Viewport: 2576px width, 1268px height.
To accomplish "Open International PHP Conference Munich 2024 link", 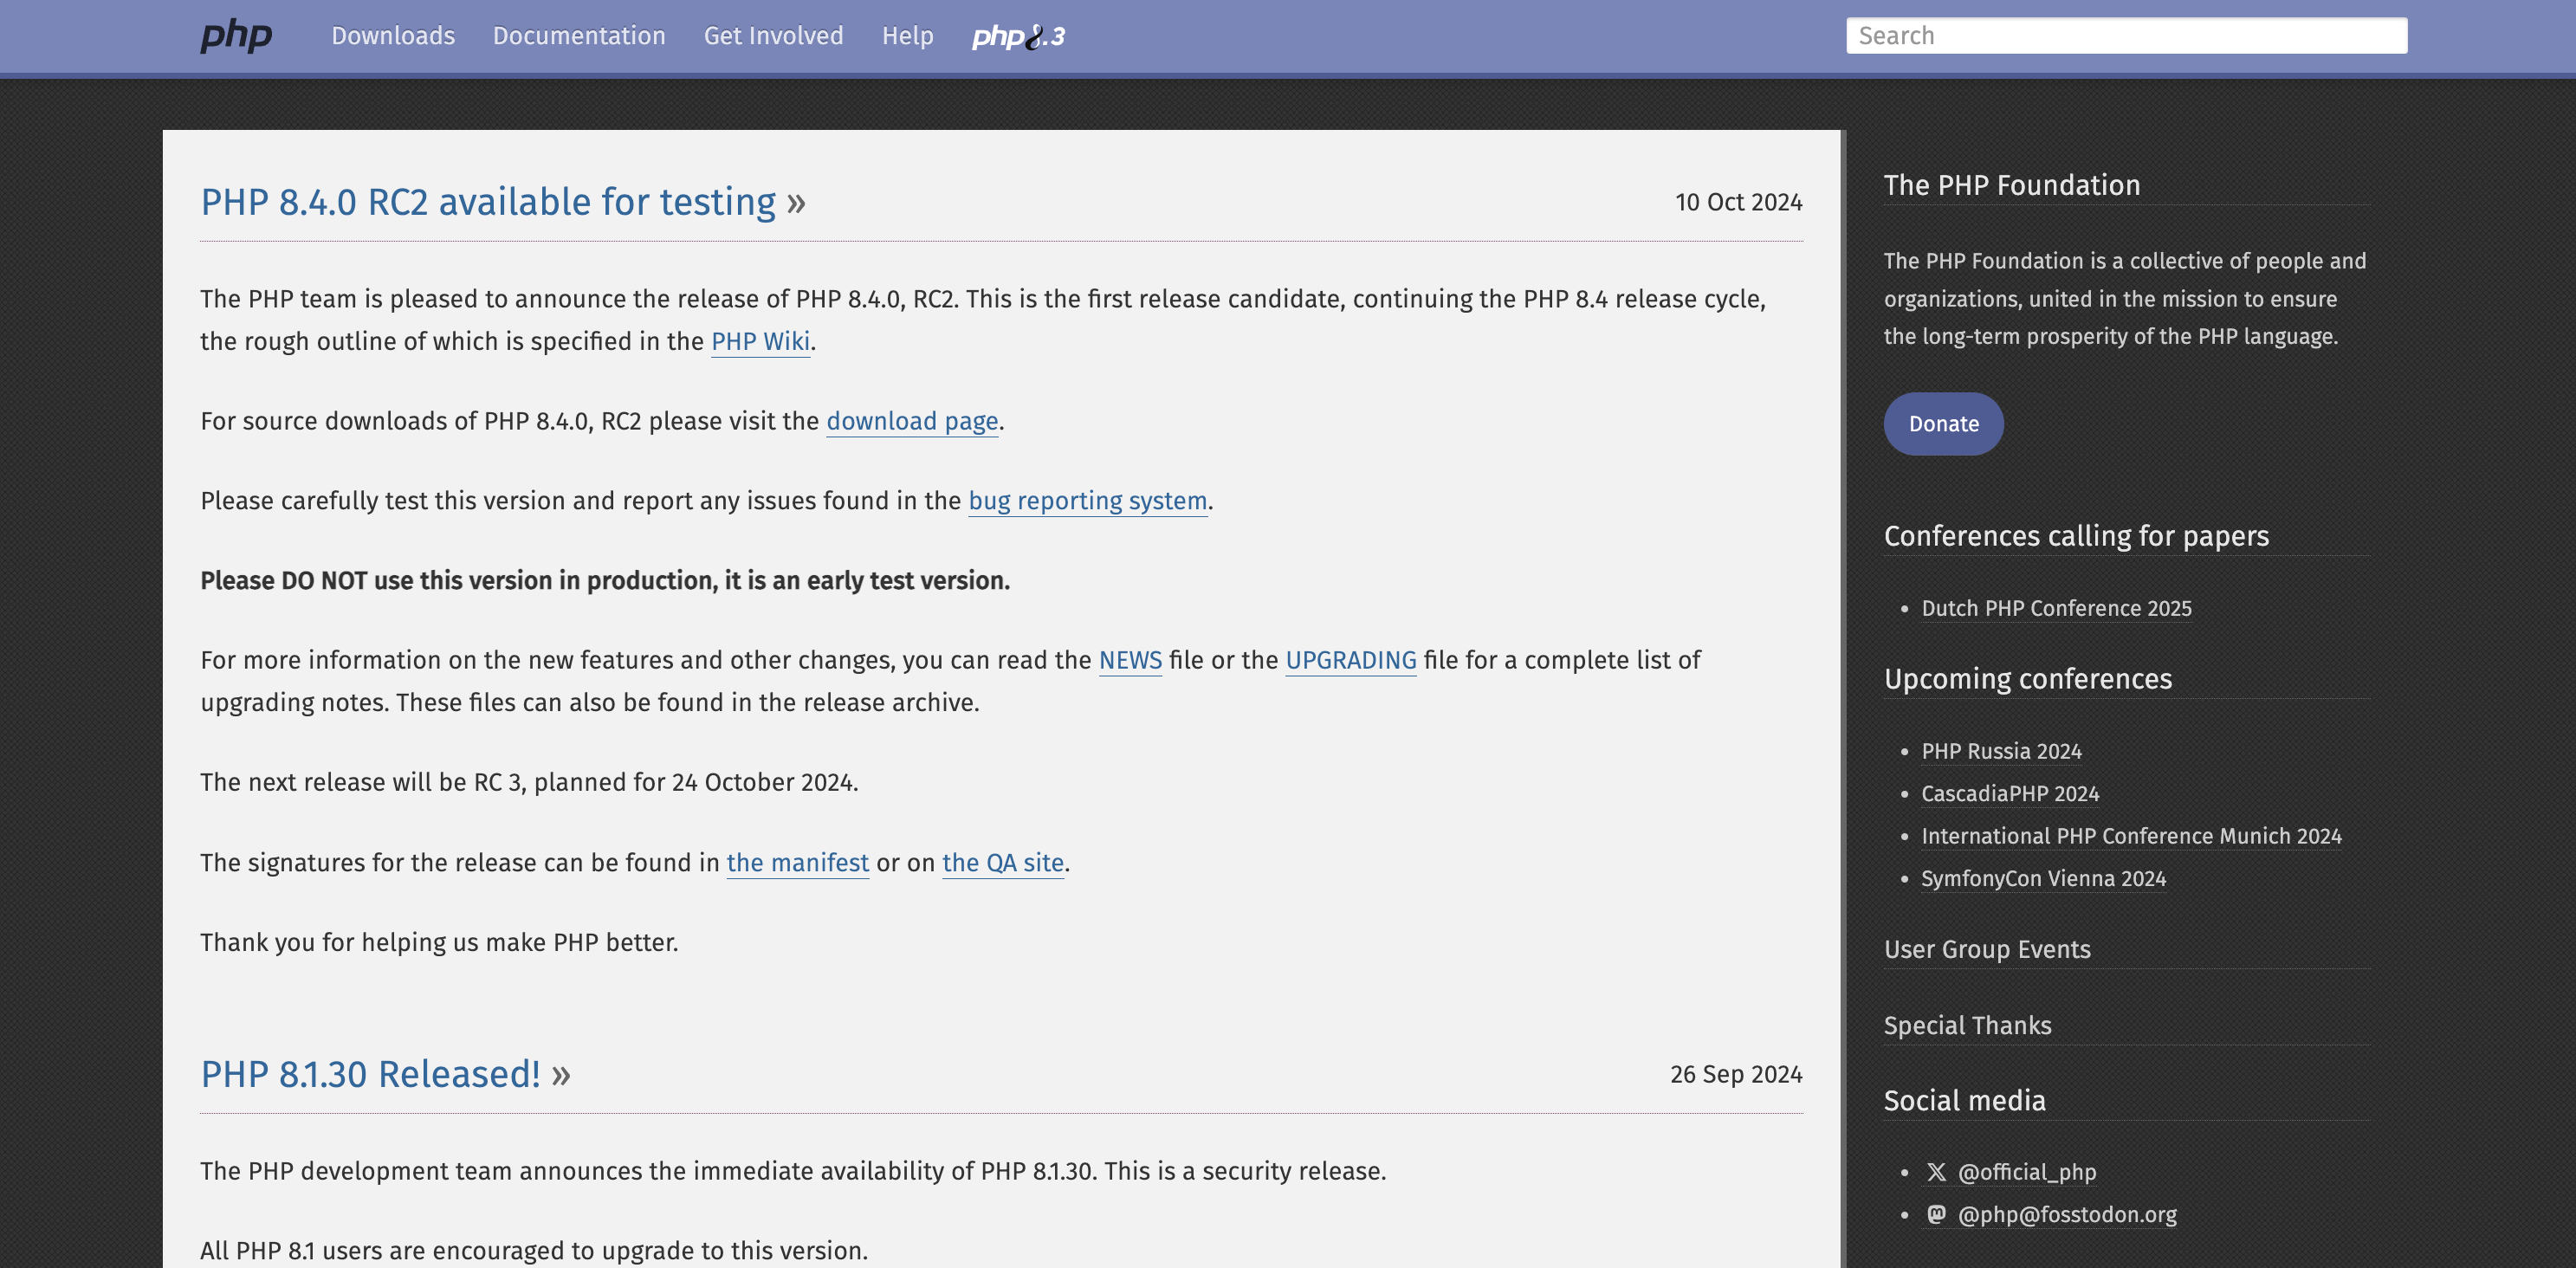I will point(2131,836).
